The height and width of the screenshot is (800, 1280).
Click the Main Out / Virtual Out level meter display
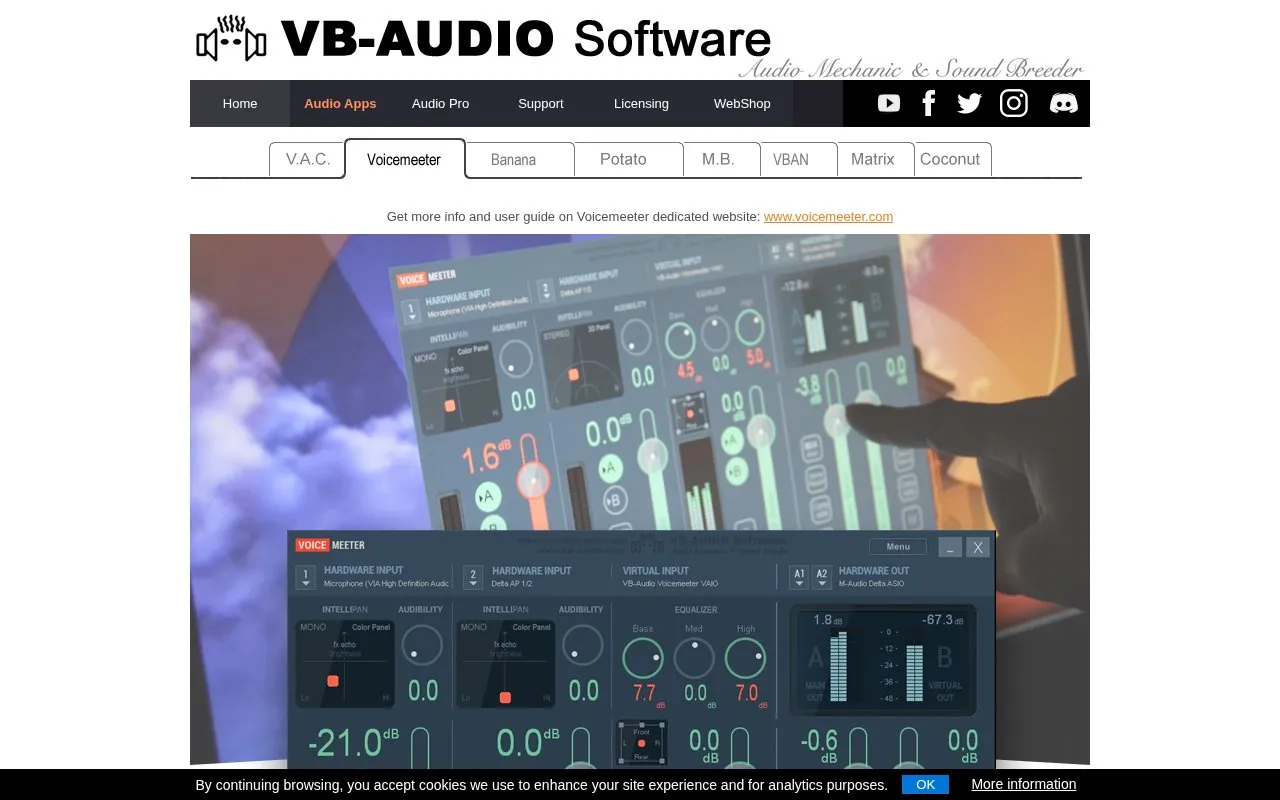point(883,659)
